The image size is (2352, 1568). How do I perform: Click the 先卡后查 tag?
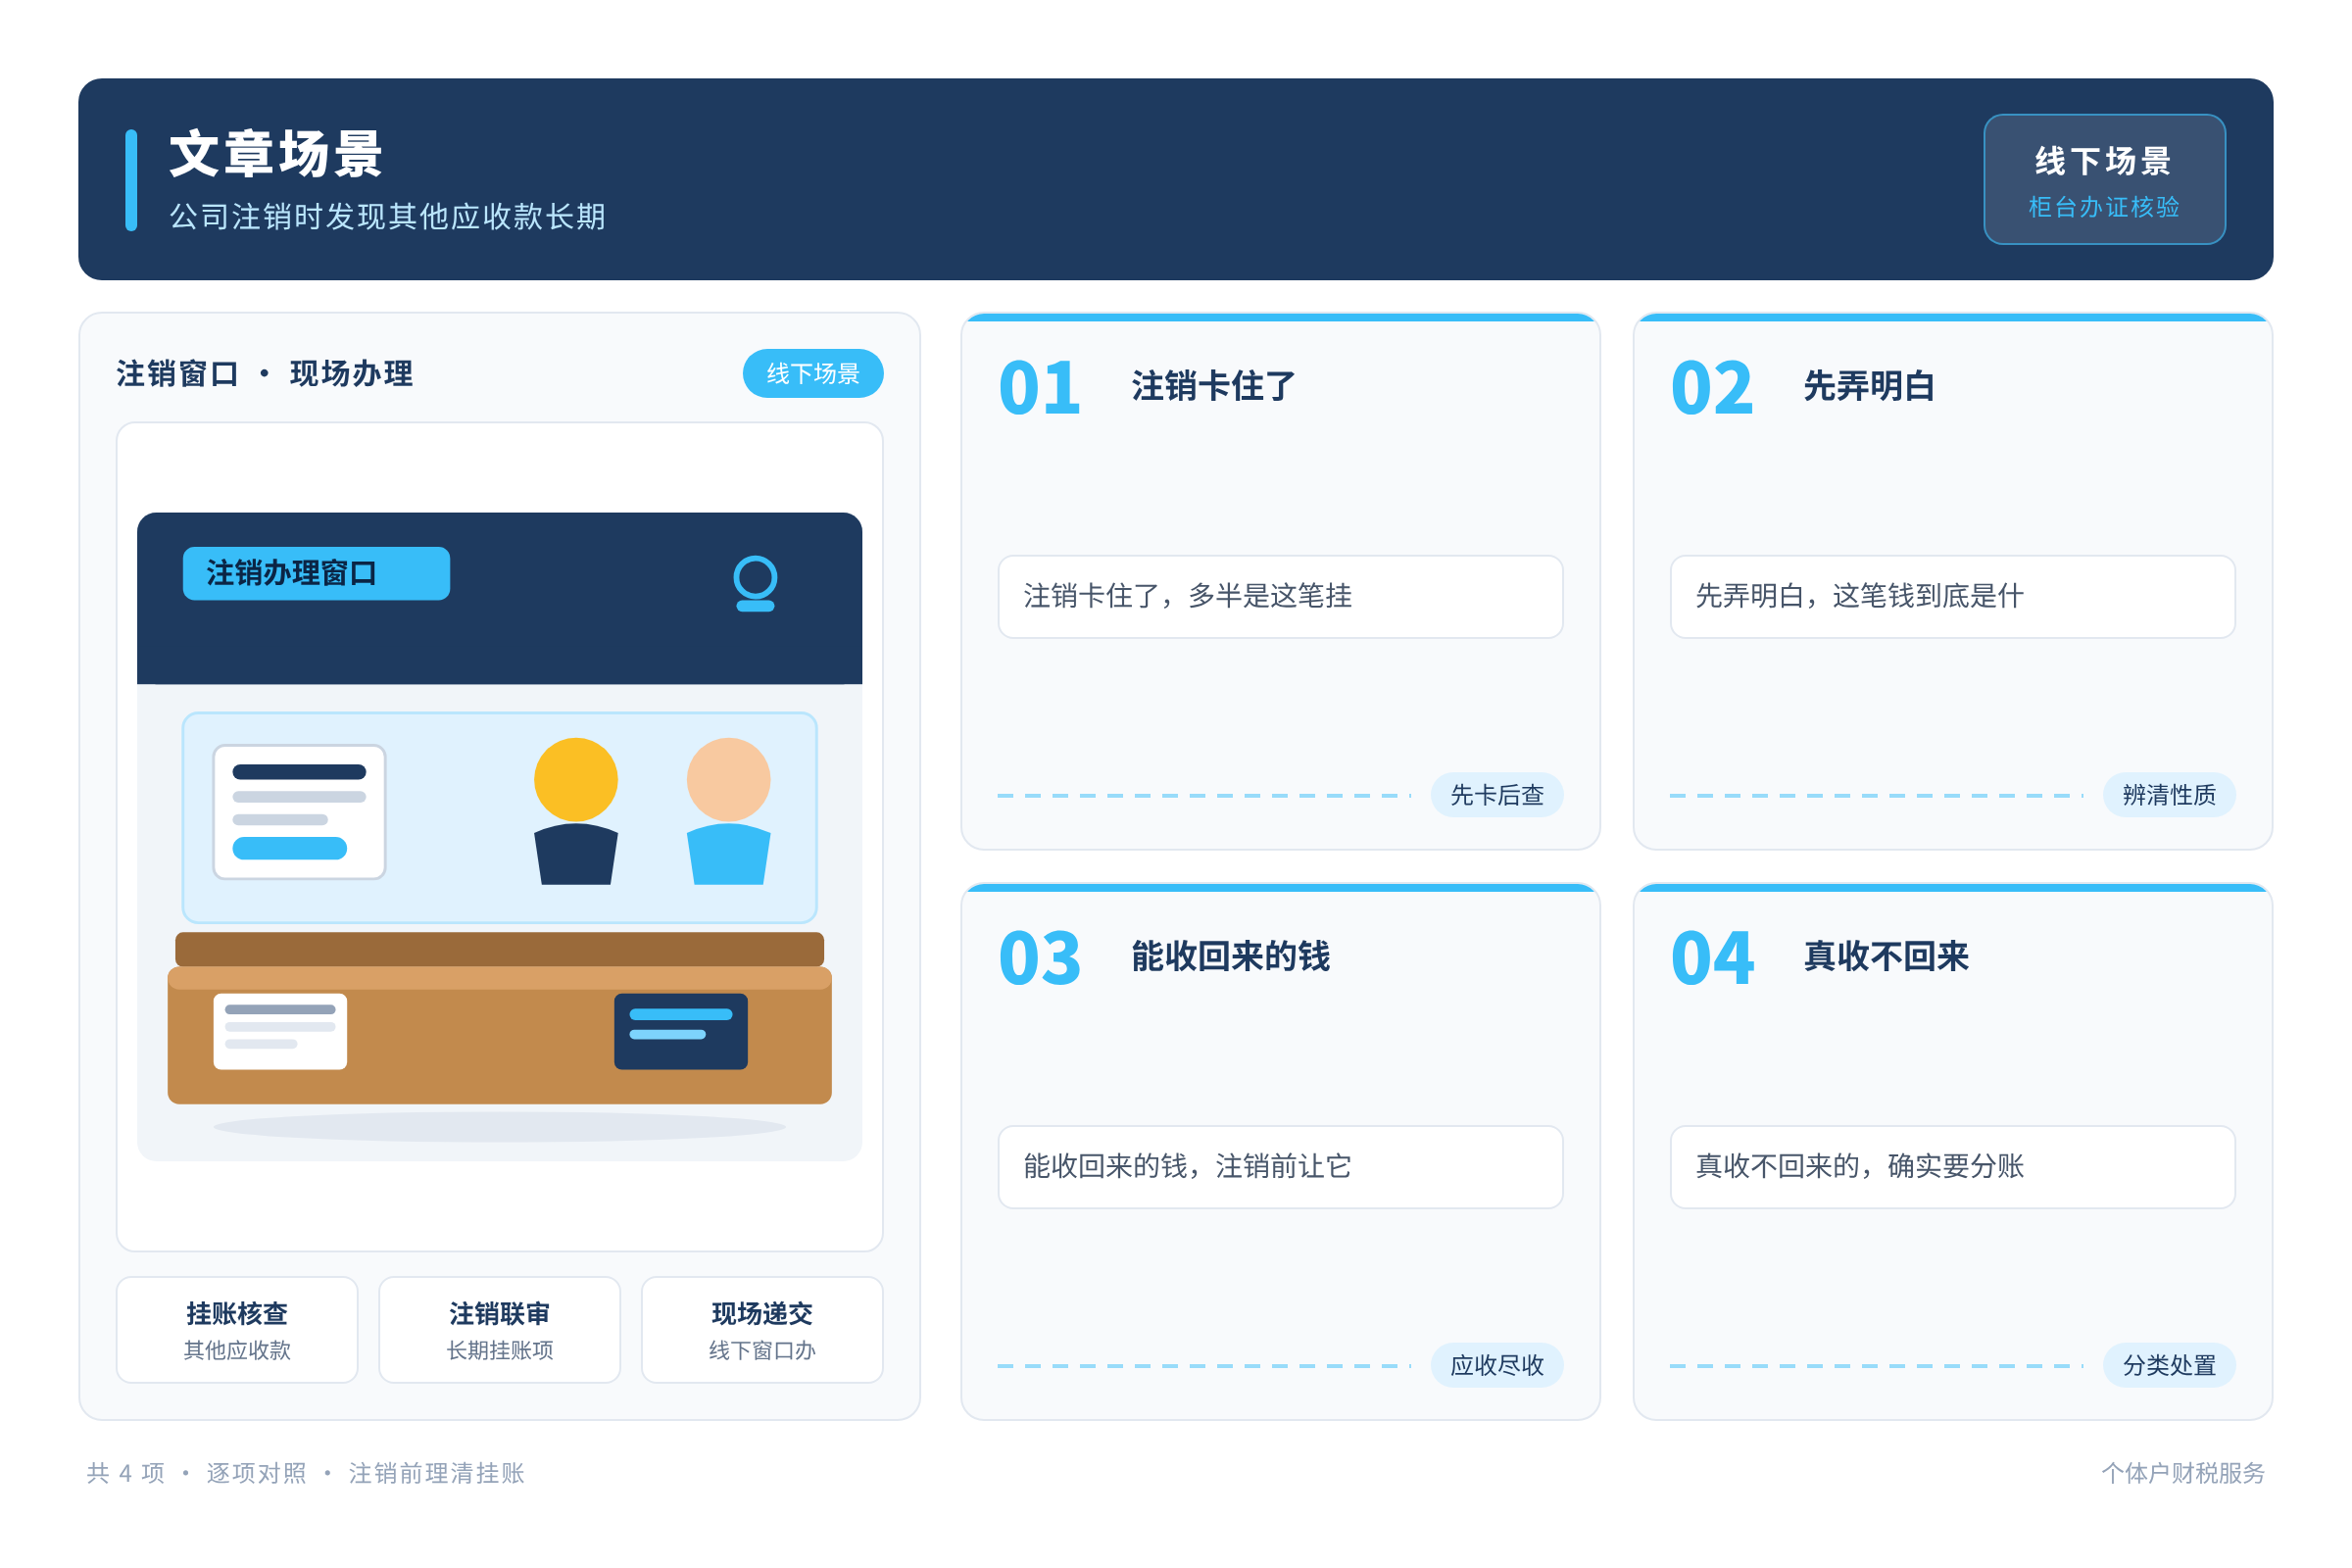click(1497, 795)
